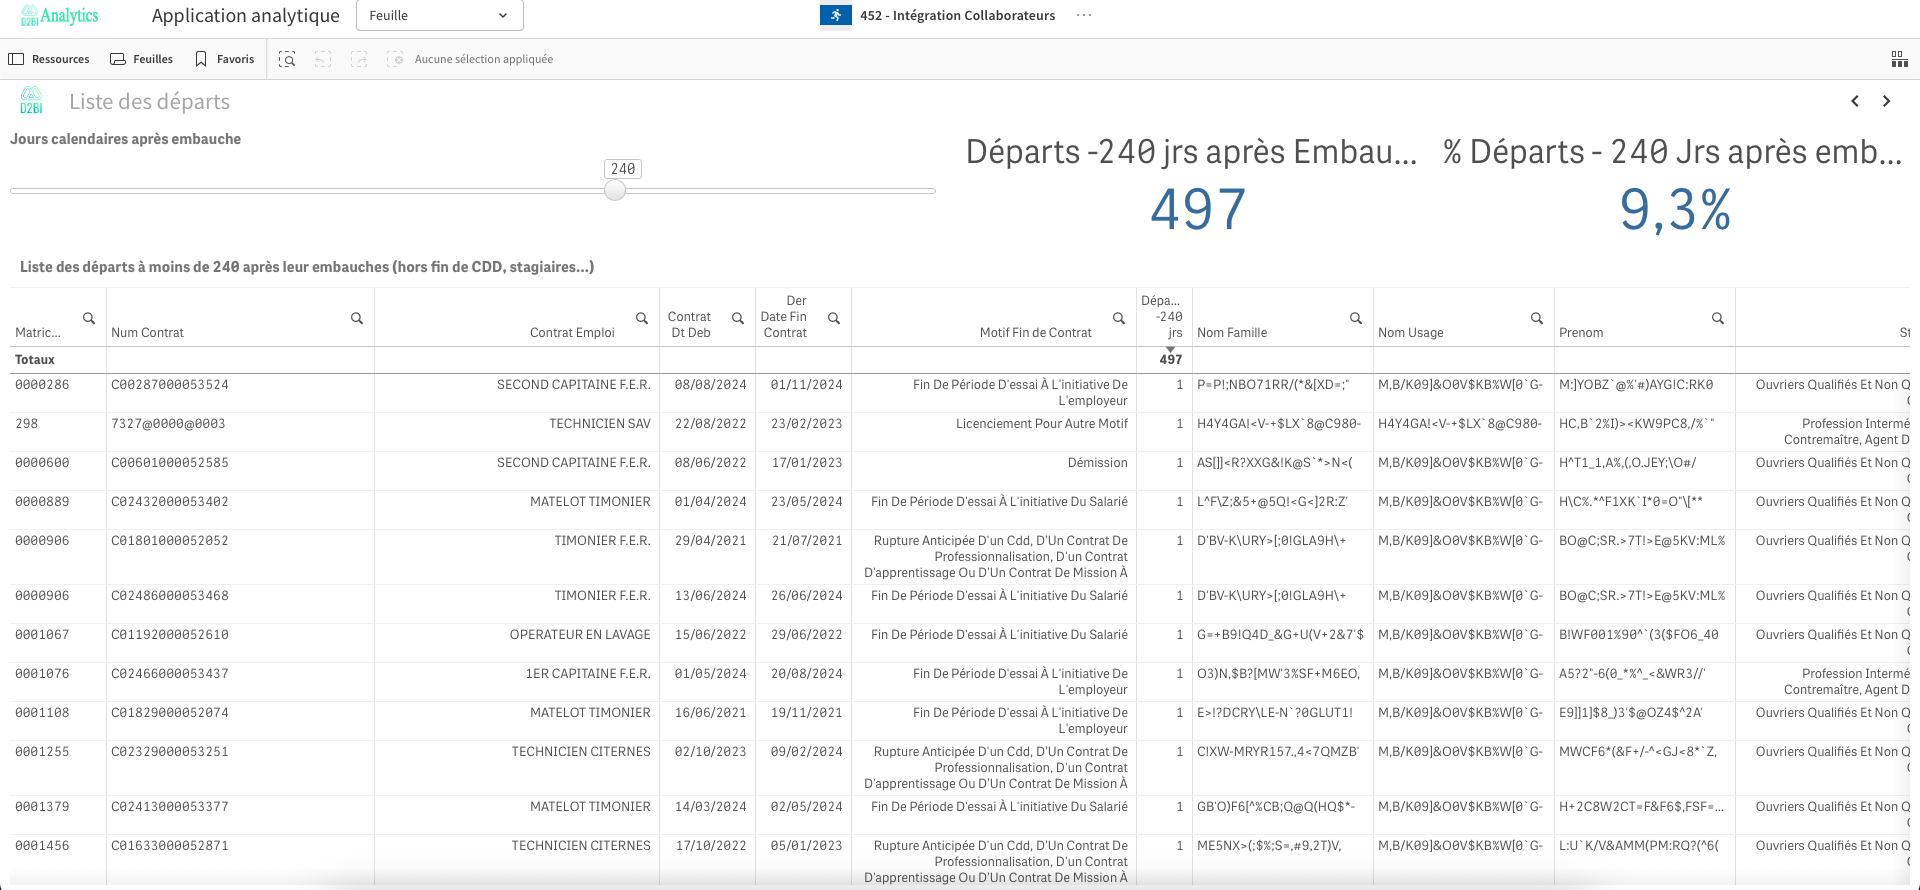The image size is (1920, 890).
Task: Search in the Num Contrat column
Action: 356,318
